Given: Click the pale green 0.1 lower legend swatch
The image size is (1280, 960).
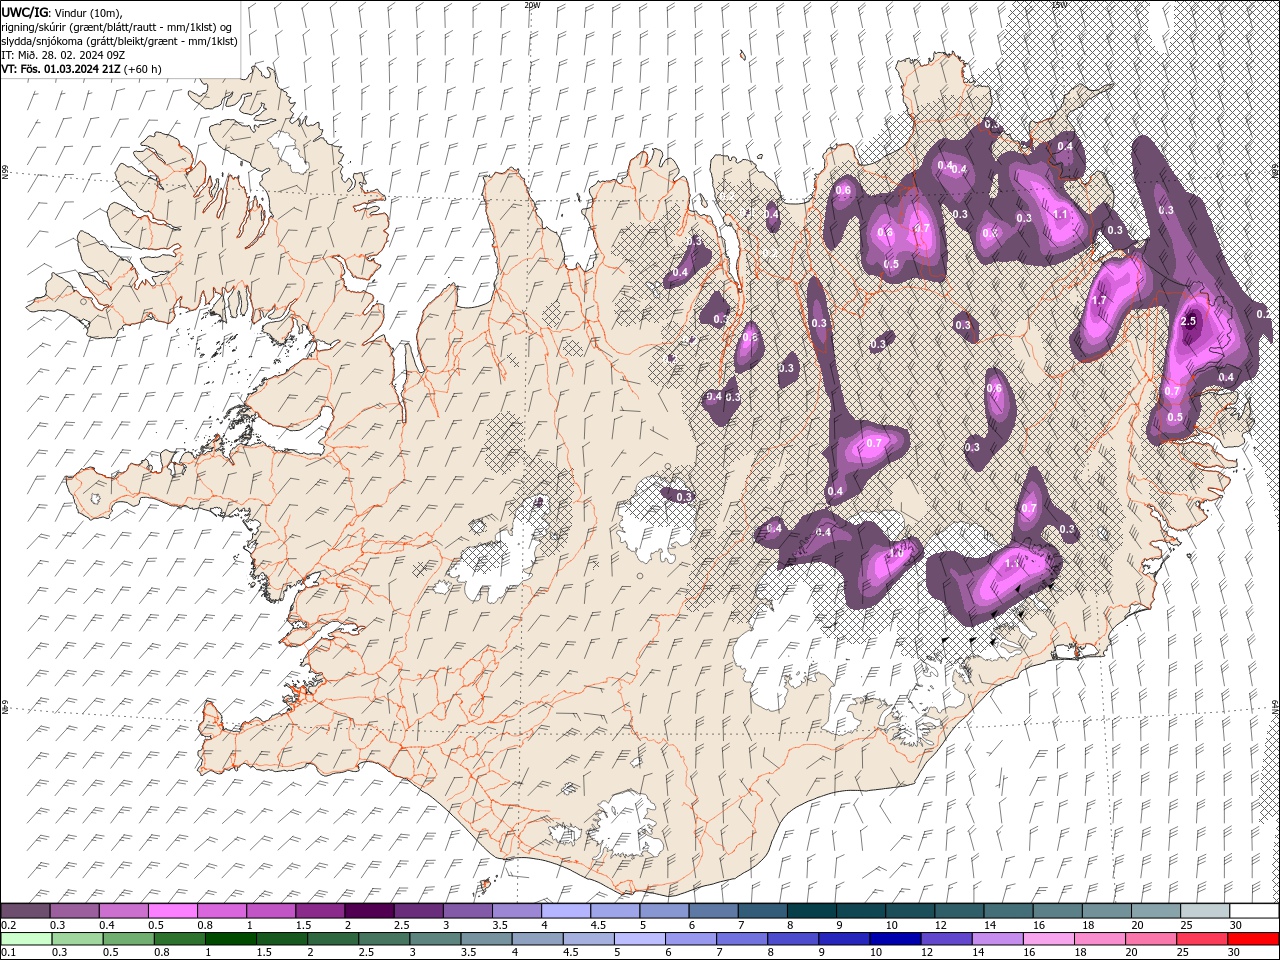Looking at the screenshot, I should [26, 939].
